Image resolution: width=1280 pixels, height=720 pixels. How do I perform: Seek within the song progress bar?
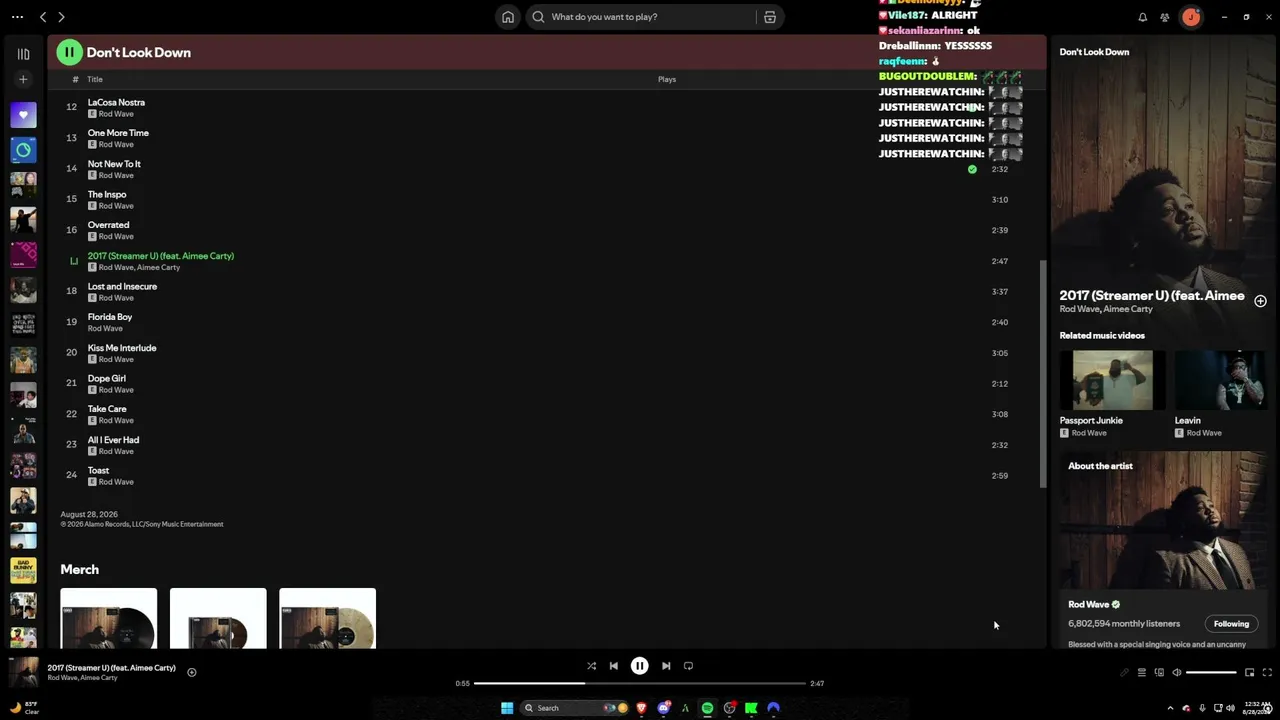pos(640,683)
